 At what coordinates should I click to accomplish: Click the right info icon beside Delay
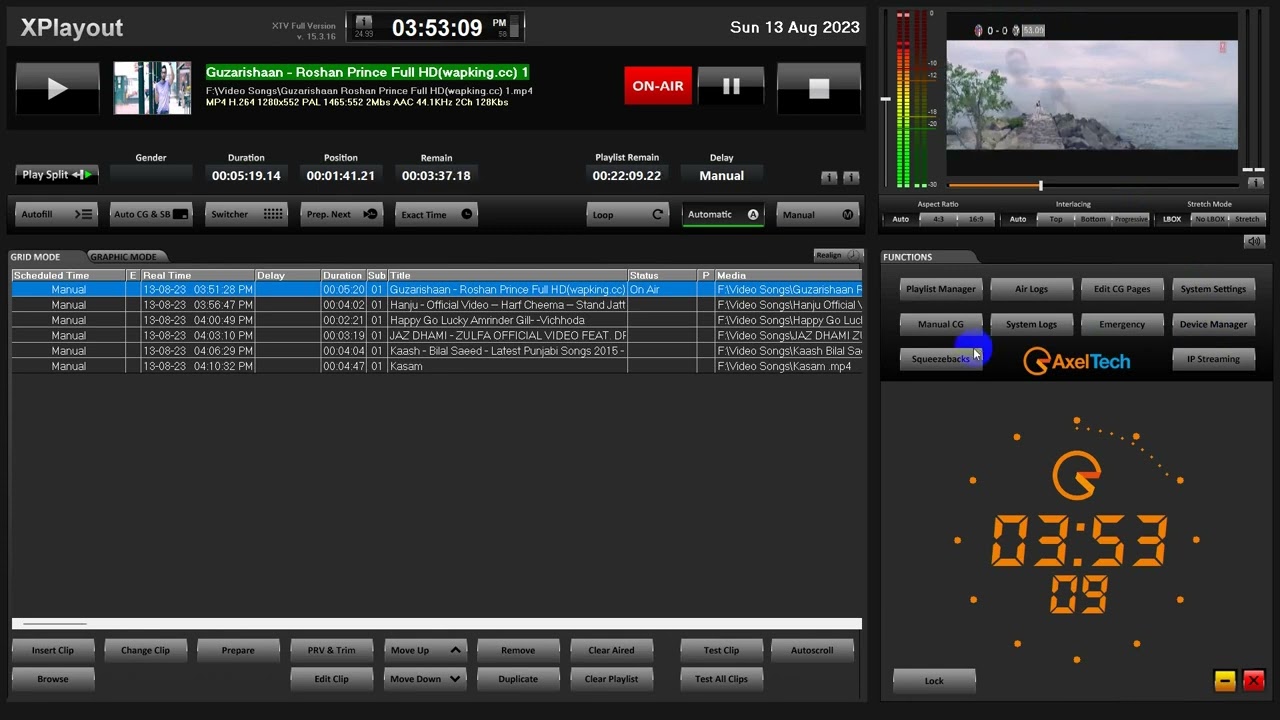pyautogui.click(x=851, y=177)
